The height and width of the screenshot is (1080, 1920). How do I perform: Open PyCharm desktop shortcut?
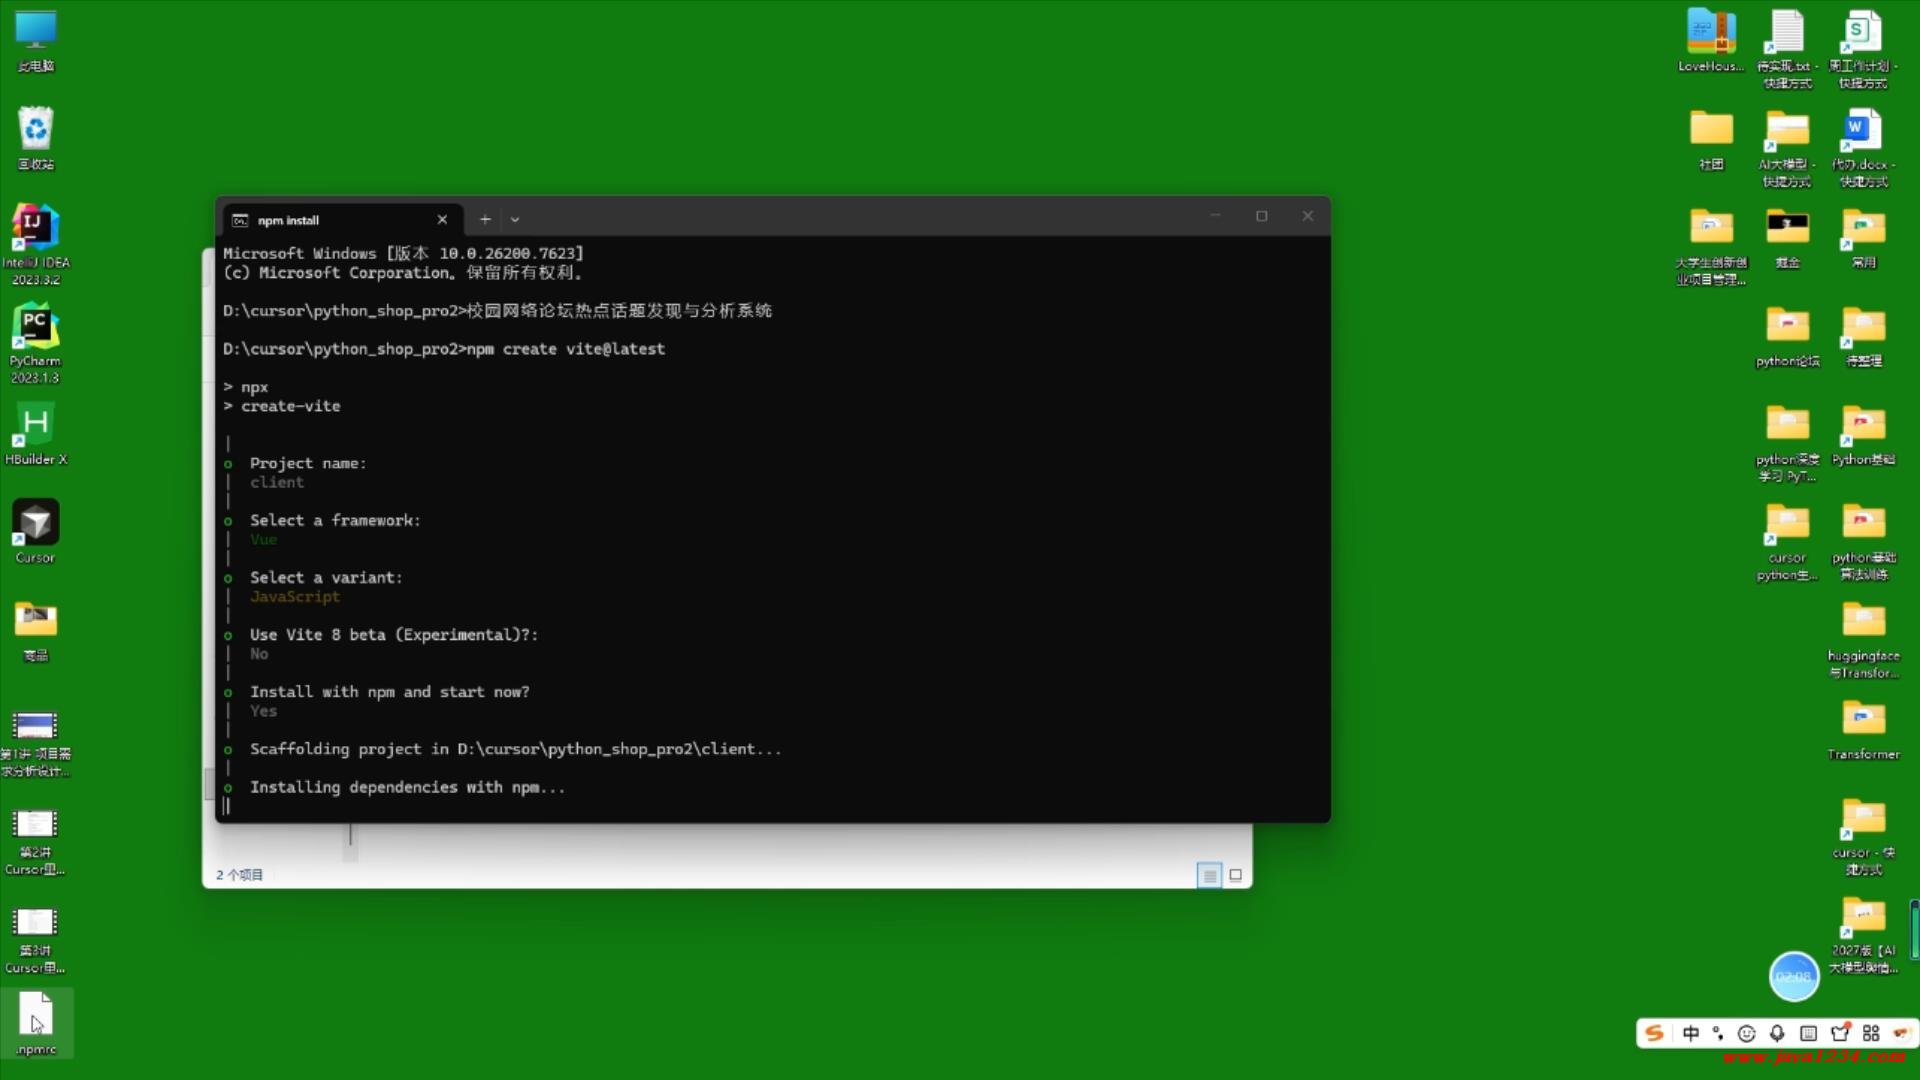coord(35,329)
